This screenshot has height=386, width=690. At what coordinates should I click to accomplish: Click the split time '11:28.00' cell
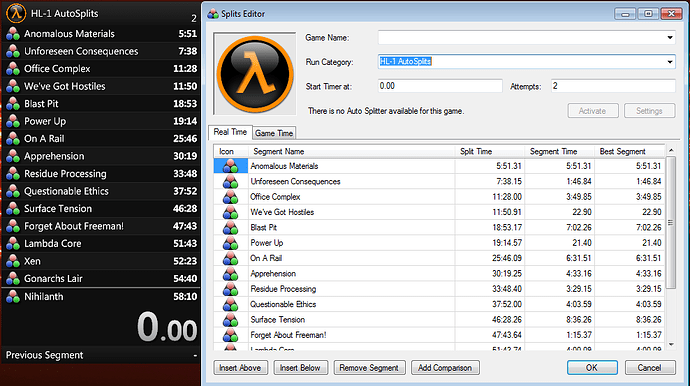[x=490, y=197]
